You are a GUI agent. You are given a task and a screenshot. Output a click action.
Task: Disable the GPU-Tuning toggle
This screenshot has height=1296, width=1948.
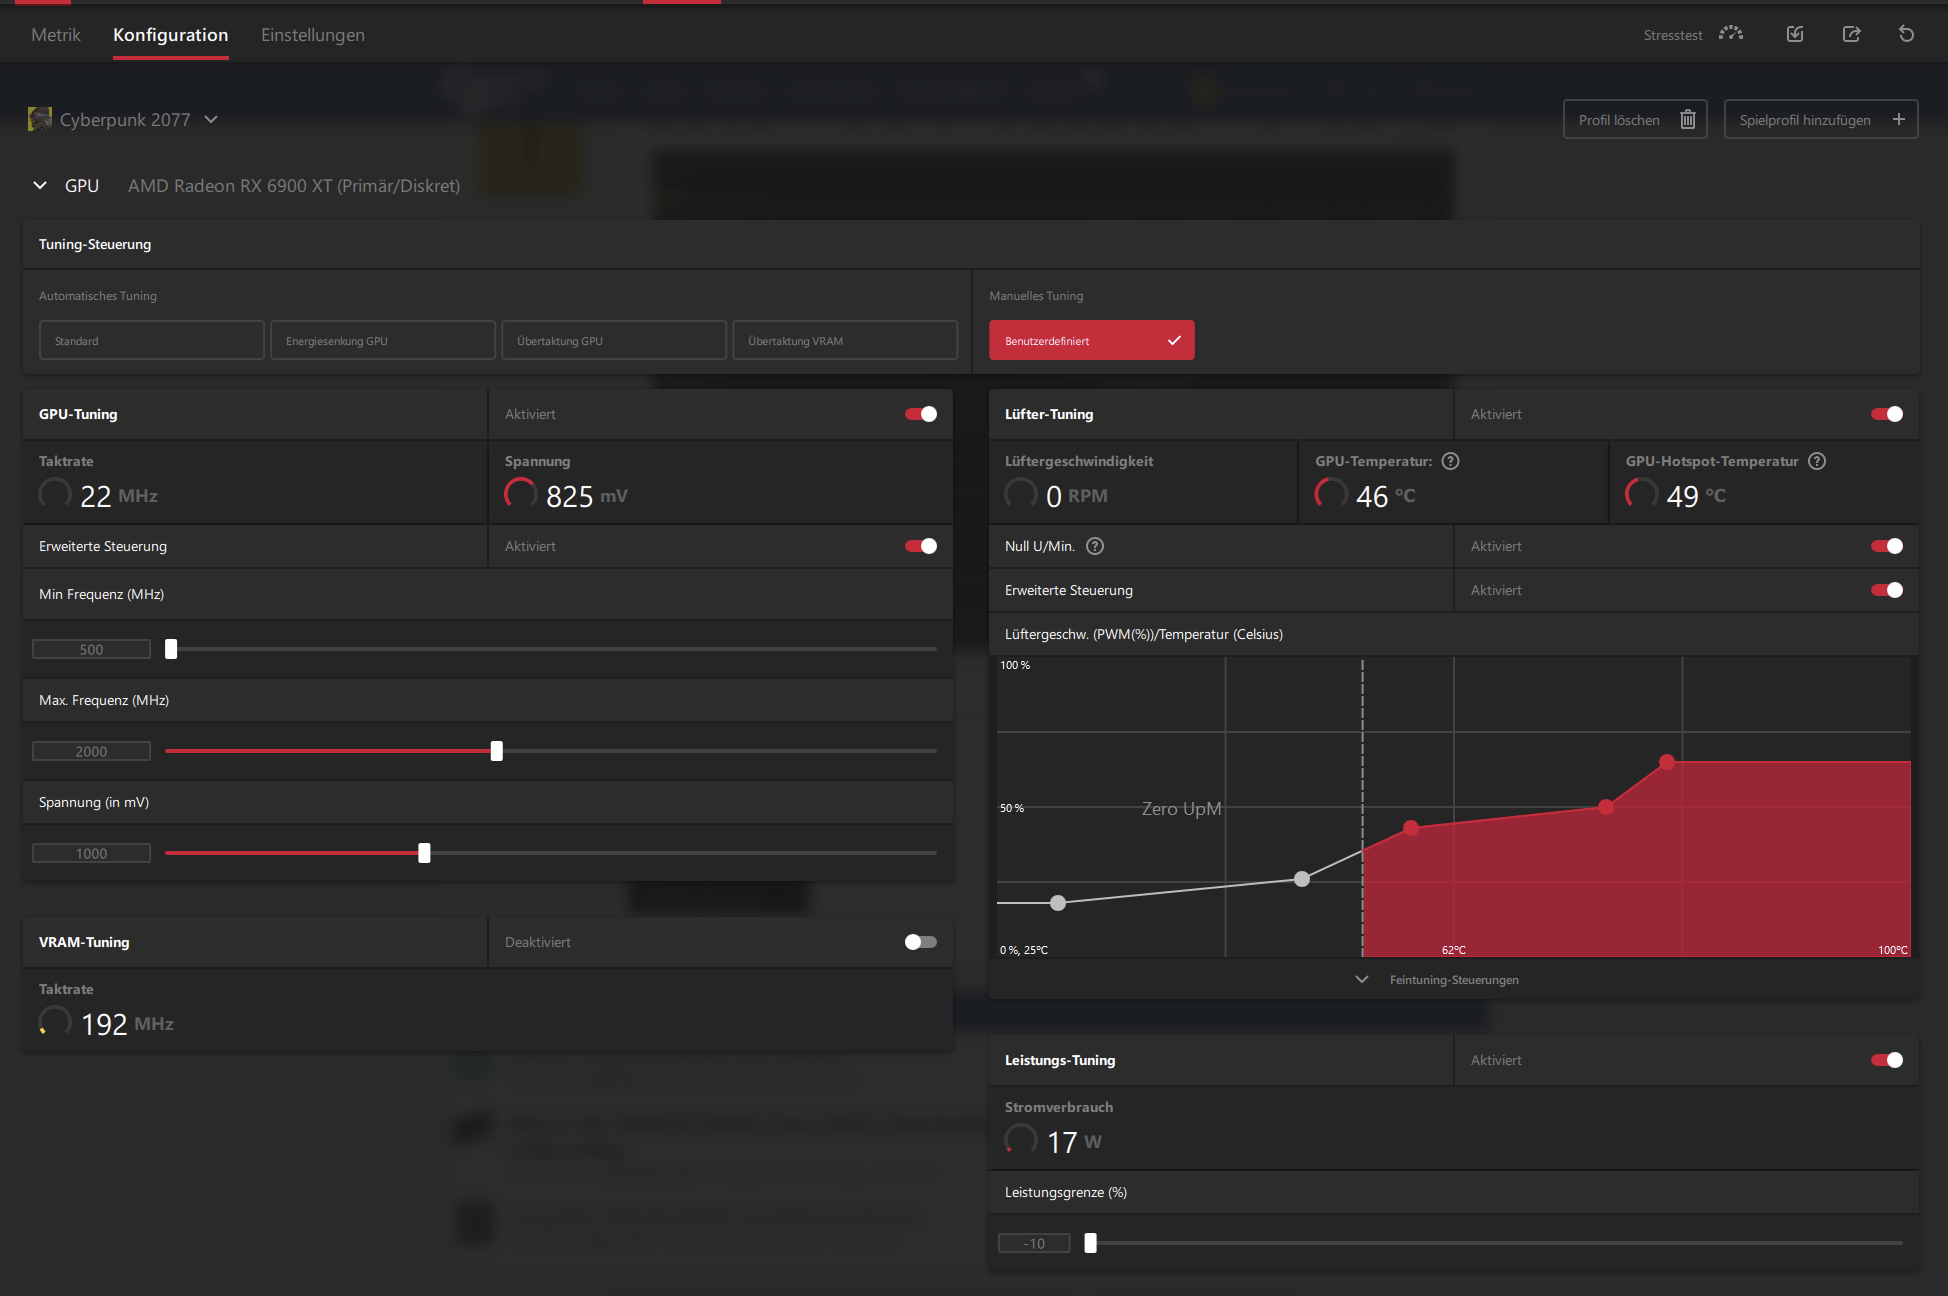tap(921, 414)
